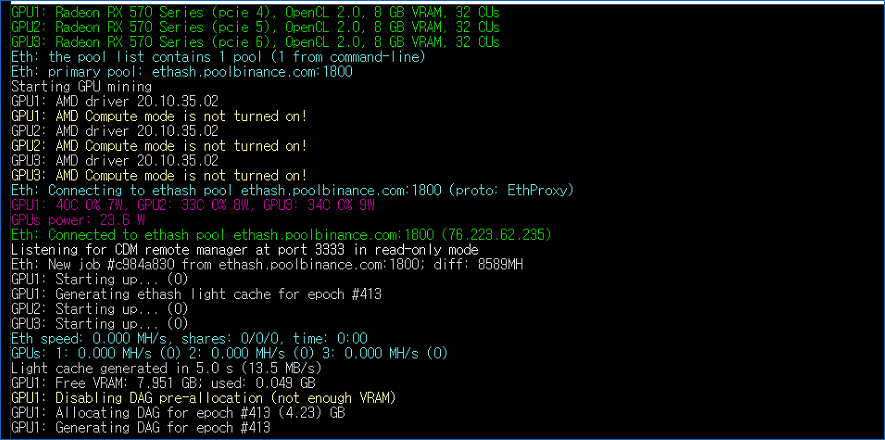Click 'Listening for CDM remote manager' line
Image resolution: width=885 pixels, height=440 pixels.
pos(245,249)
